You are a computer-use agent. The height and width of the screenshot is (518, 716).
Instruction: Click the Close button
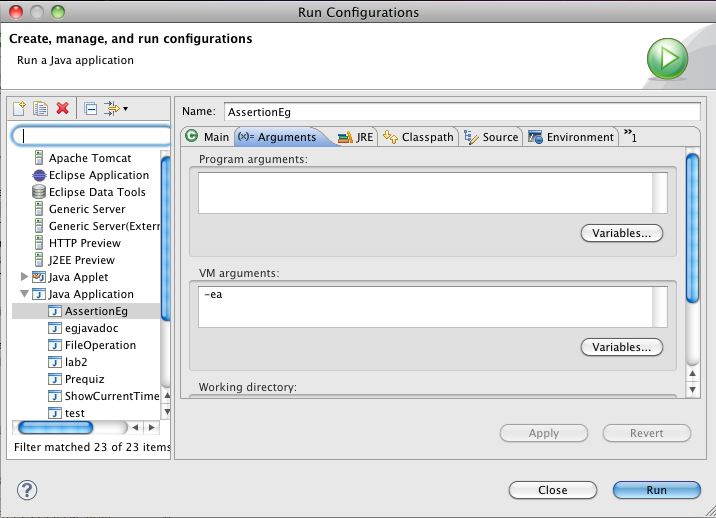click(553, 490)
